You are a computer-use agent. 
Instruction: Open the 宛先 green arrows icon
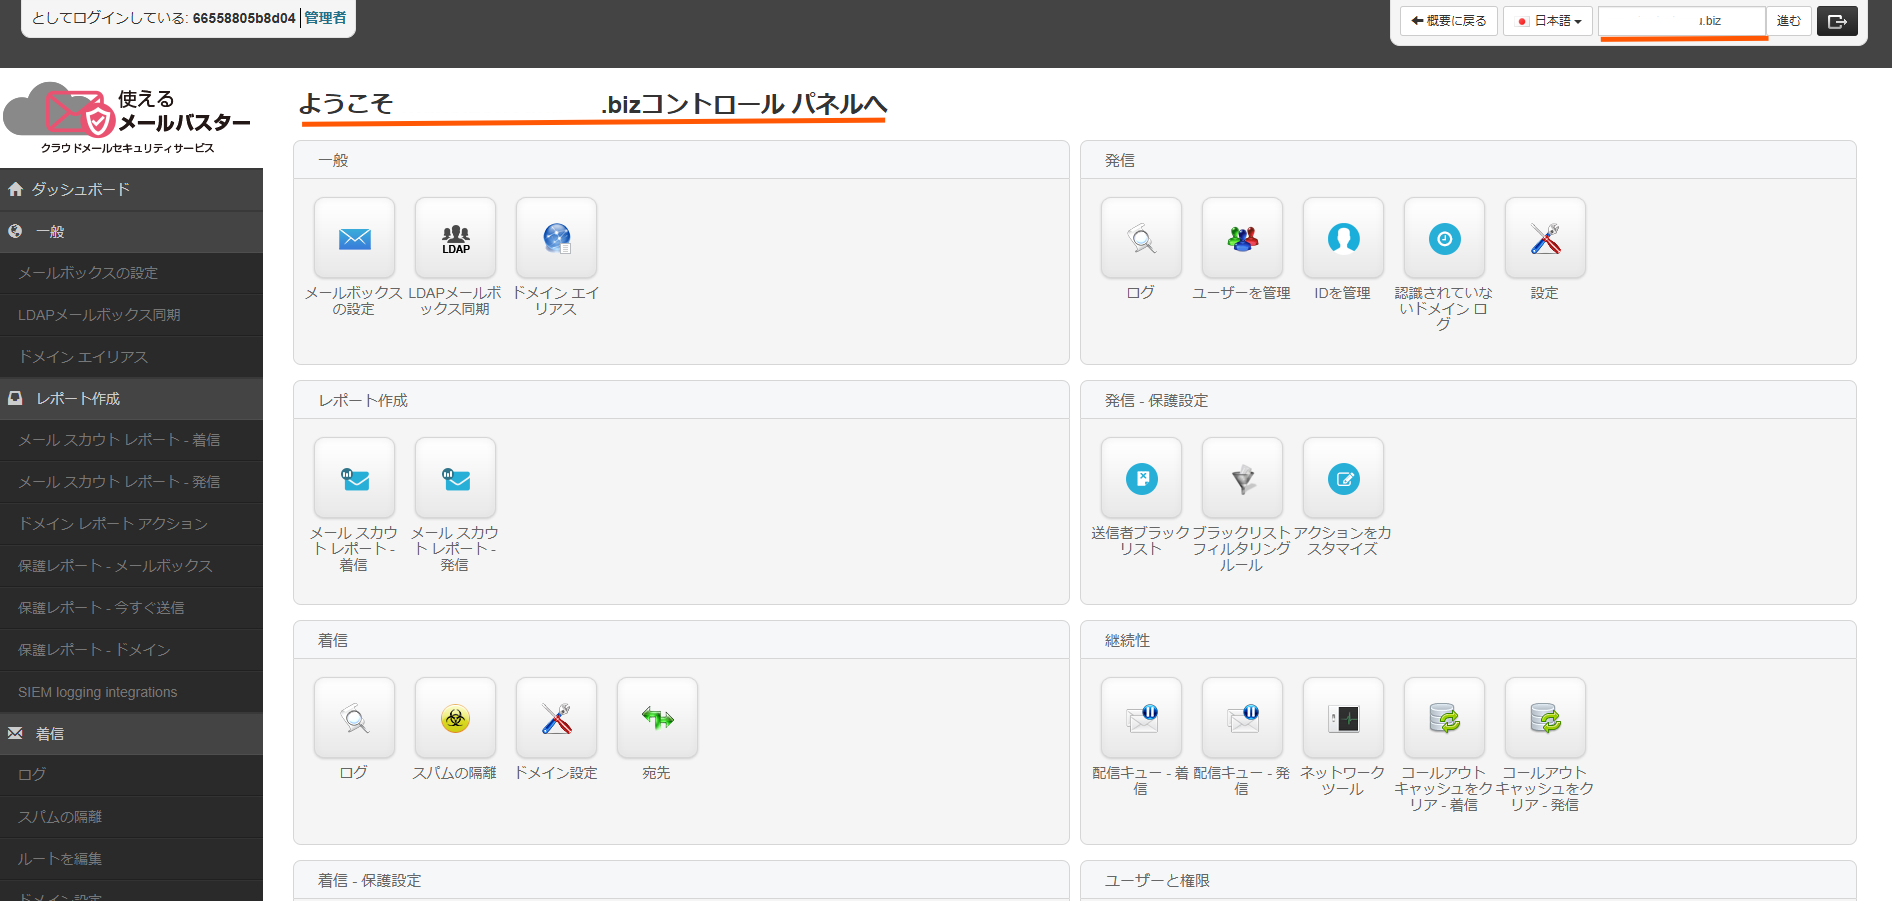[x=657, y=718]
